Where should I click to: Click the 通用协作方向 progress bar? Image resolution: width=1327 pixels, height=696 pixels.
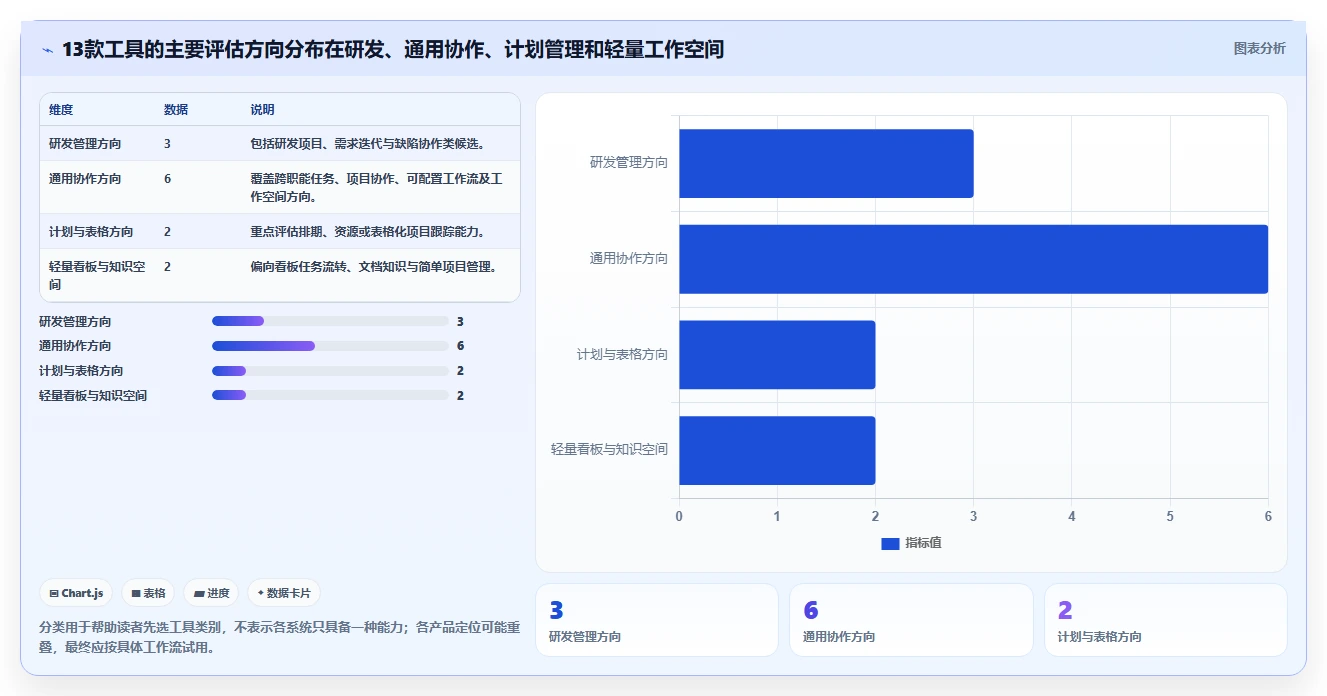[330, 346]
